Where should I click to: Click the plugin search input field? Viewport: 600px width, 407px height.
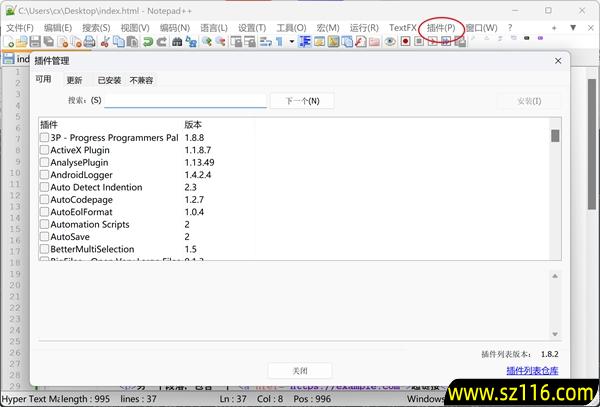185,101
